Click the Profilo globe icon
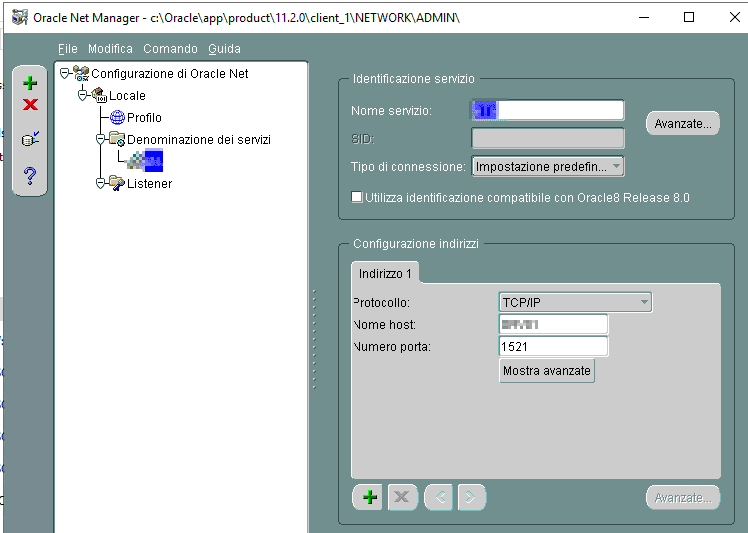The width and height of the screenshot is (748, 533). coord(117,117)
